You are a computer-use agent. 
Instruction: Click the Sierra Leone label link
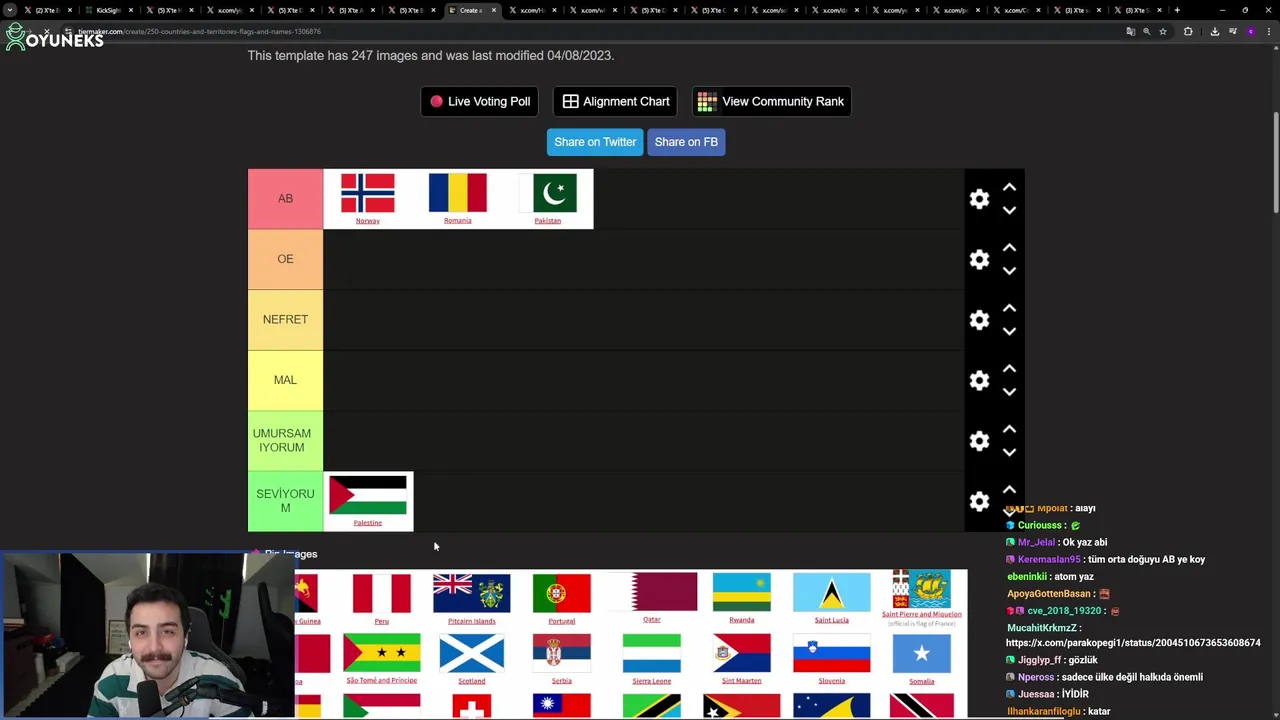pyautogui.click(x=651, y=681)
